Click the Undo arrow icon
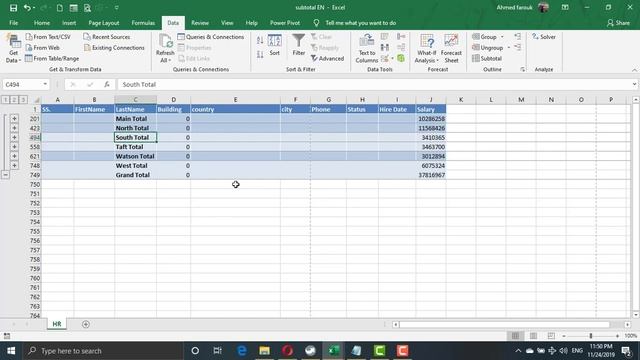This screenshot has width=640, height=360. click(27, 8)
